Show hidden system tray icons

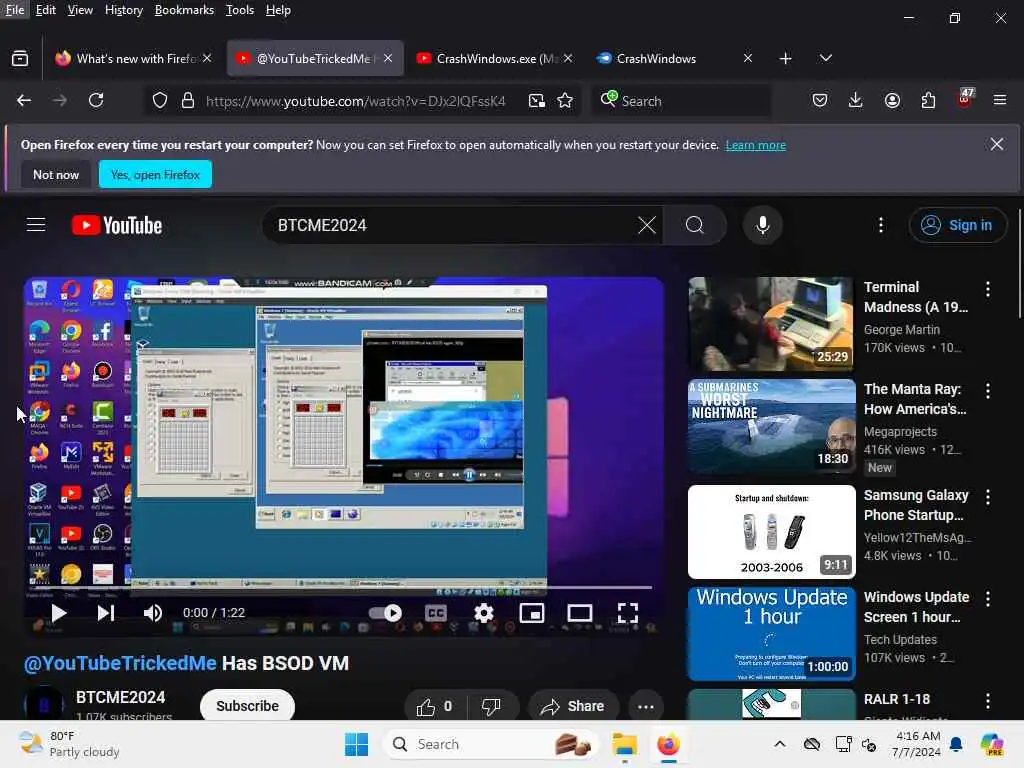click(x=780, y=744)
